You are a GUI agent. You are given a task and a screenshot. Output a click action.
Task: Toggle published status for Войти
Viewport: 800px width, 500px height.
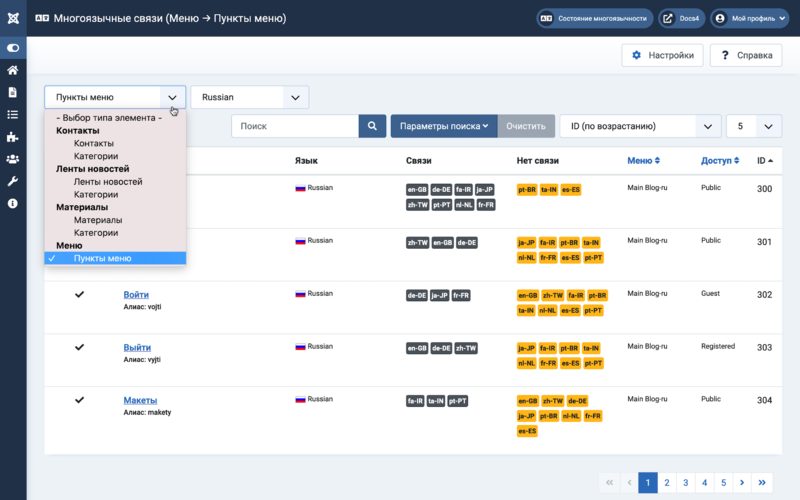point(80,294)
